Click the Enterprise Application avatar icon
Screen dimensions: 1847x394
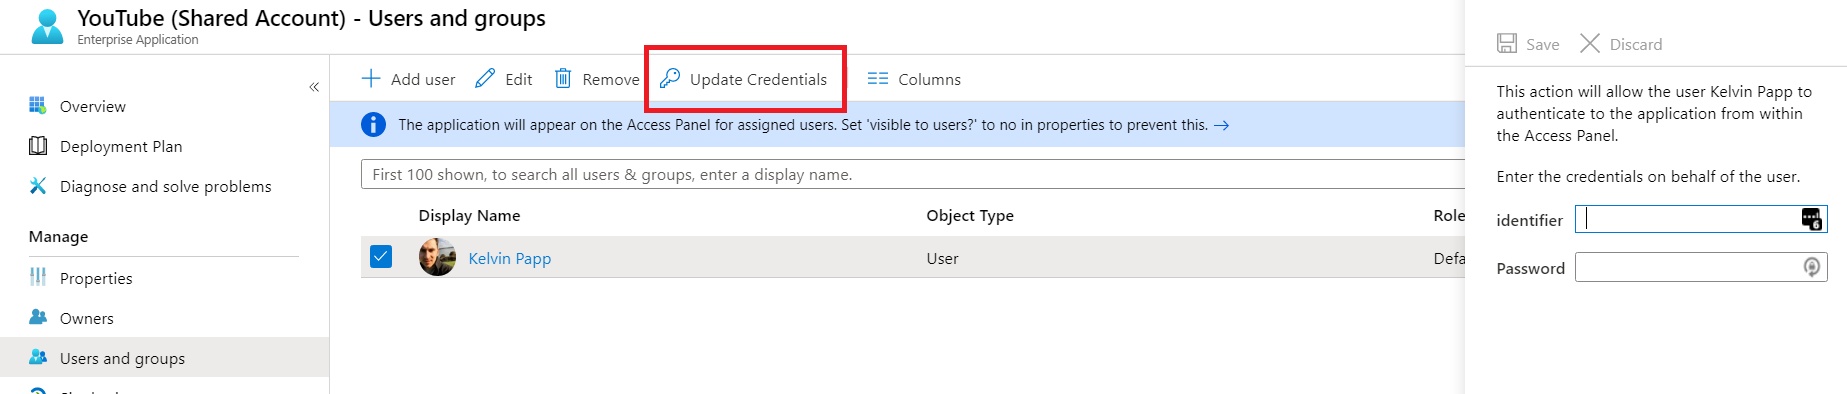coord(47,27)
